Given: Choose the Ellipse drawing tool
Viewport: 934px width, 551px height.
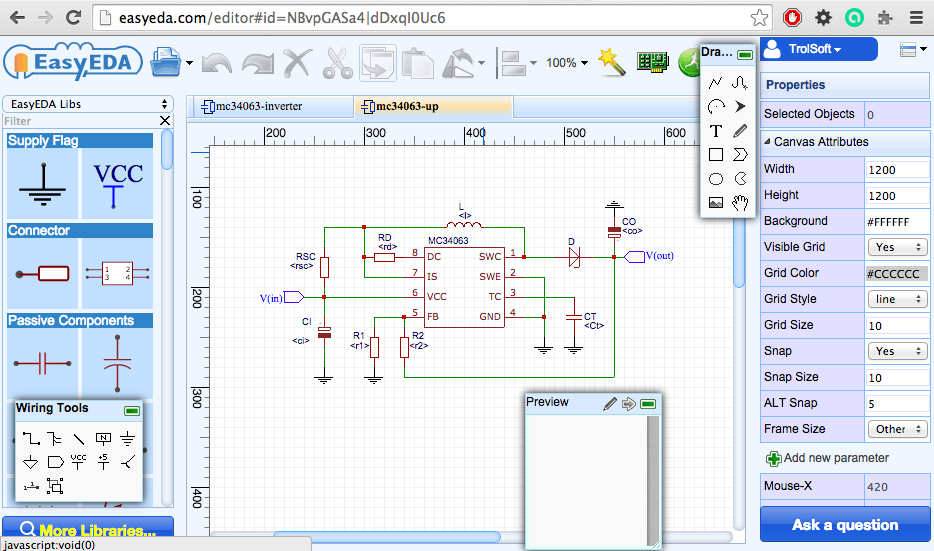Looking at the screenshot, I should pyautogui.click(x=715, y=179).
